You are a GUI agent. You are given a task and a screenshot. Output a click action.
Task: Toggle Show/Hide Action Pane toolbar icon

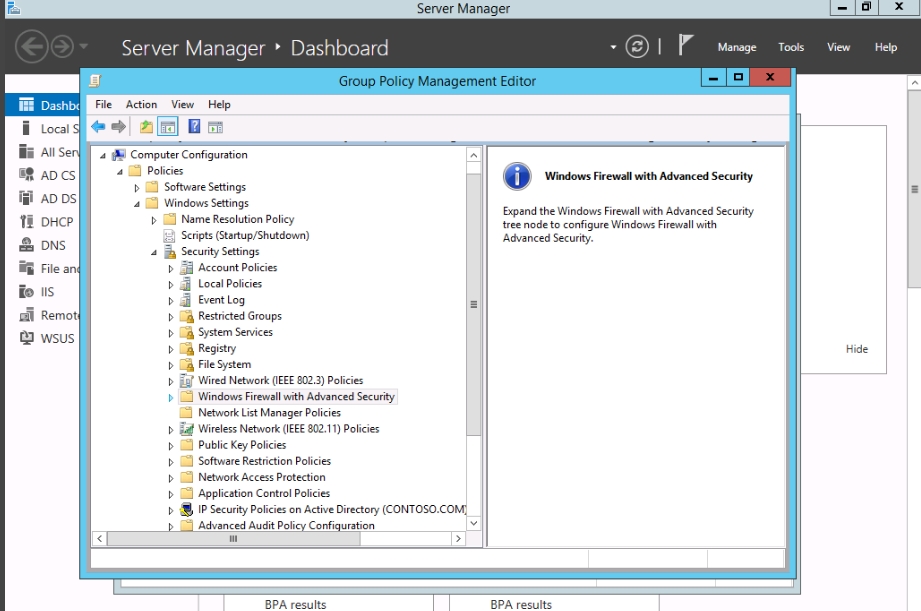click(x=216, y=127)
